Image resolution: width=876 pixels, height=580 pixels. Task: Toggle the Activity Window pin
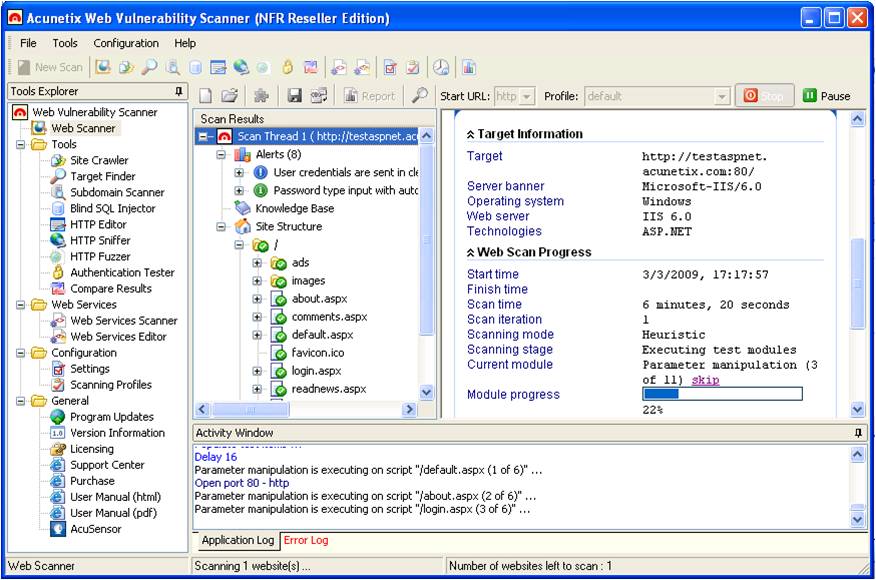coord(858,433)
